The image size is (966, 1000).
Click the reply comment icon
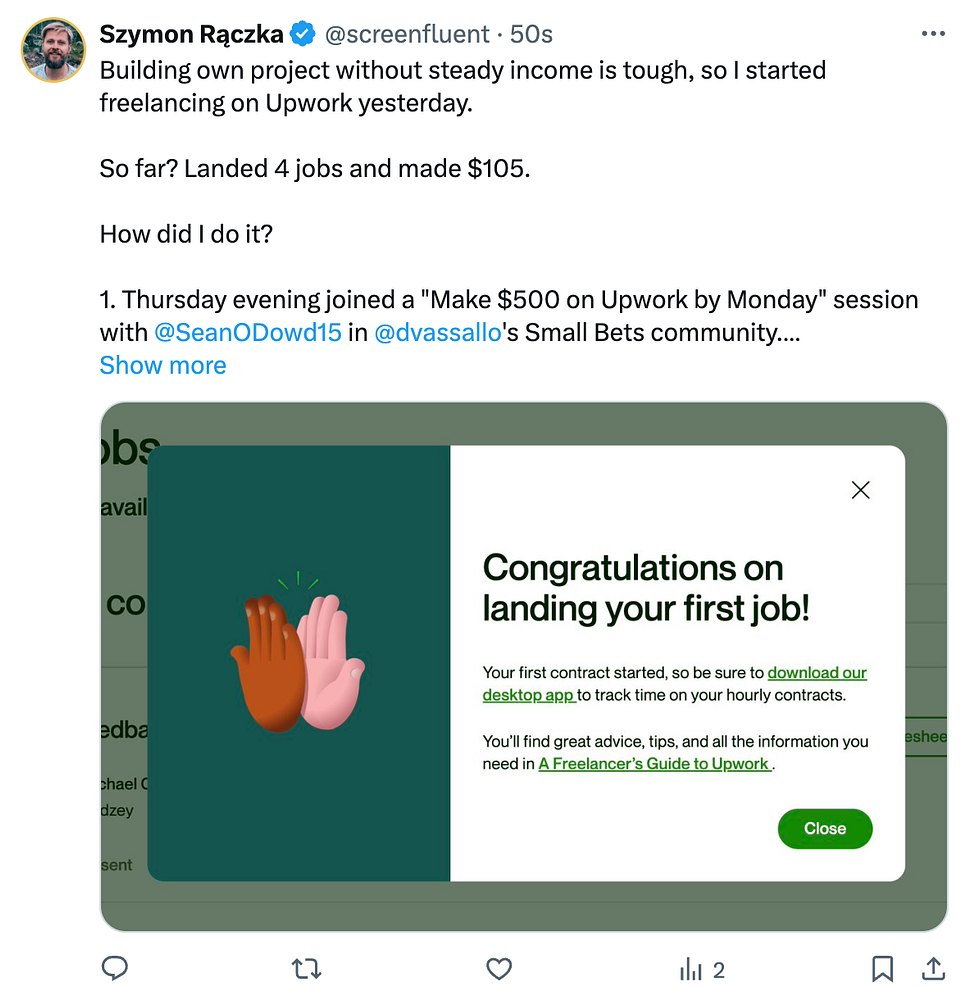tap(115, 968)
